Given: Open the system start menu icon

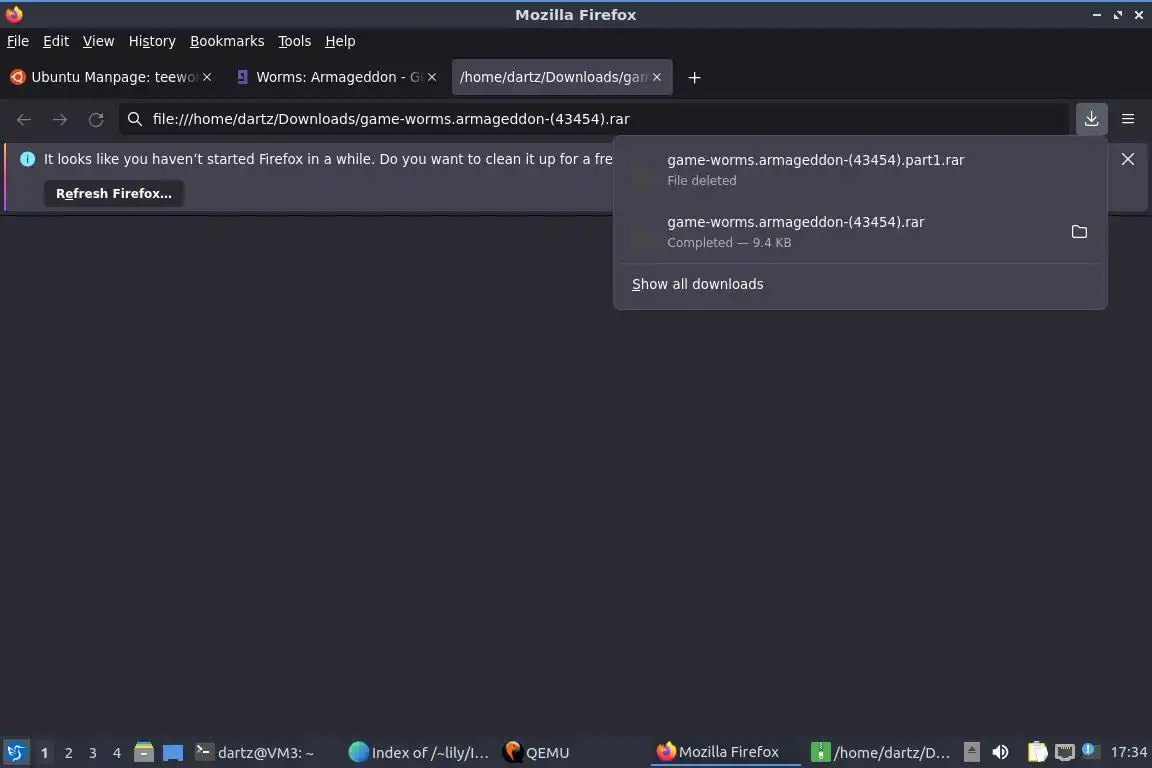Looking at the screenshot, I should (x=15, y=752).
